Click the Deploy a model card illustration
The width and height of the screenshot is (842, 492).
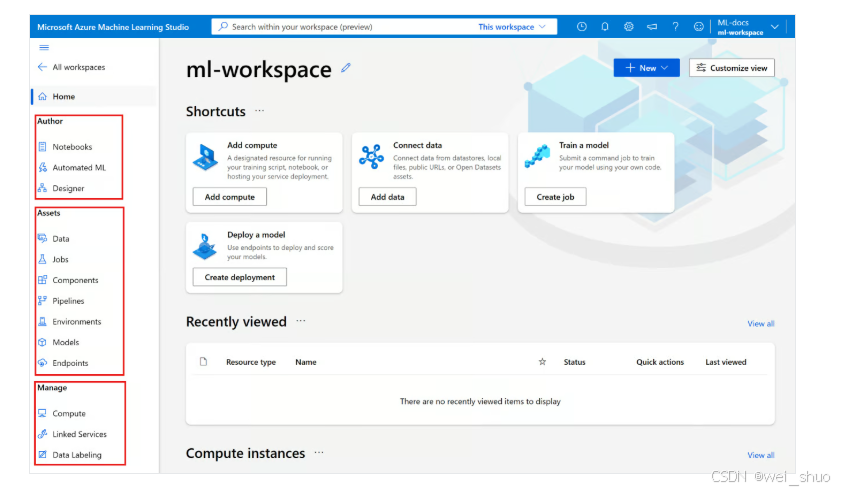point(205,247)
